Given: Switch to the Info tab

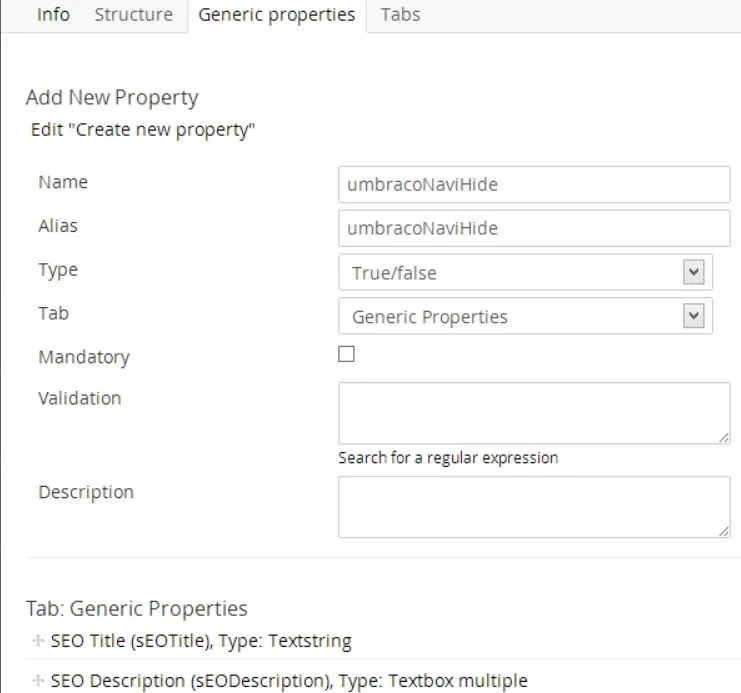Looking at the screenshot, I should tap(53, 15).
